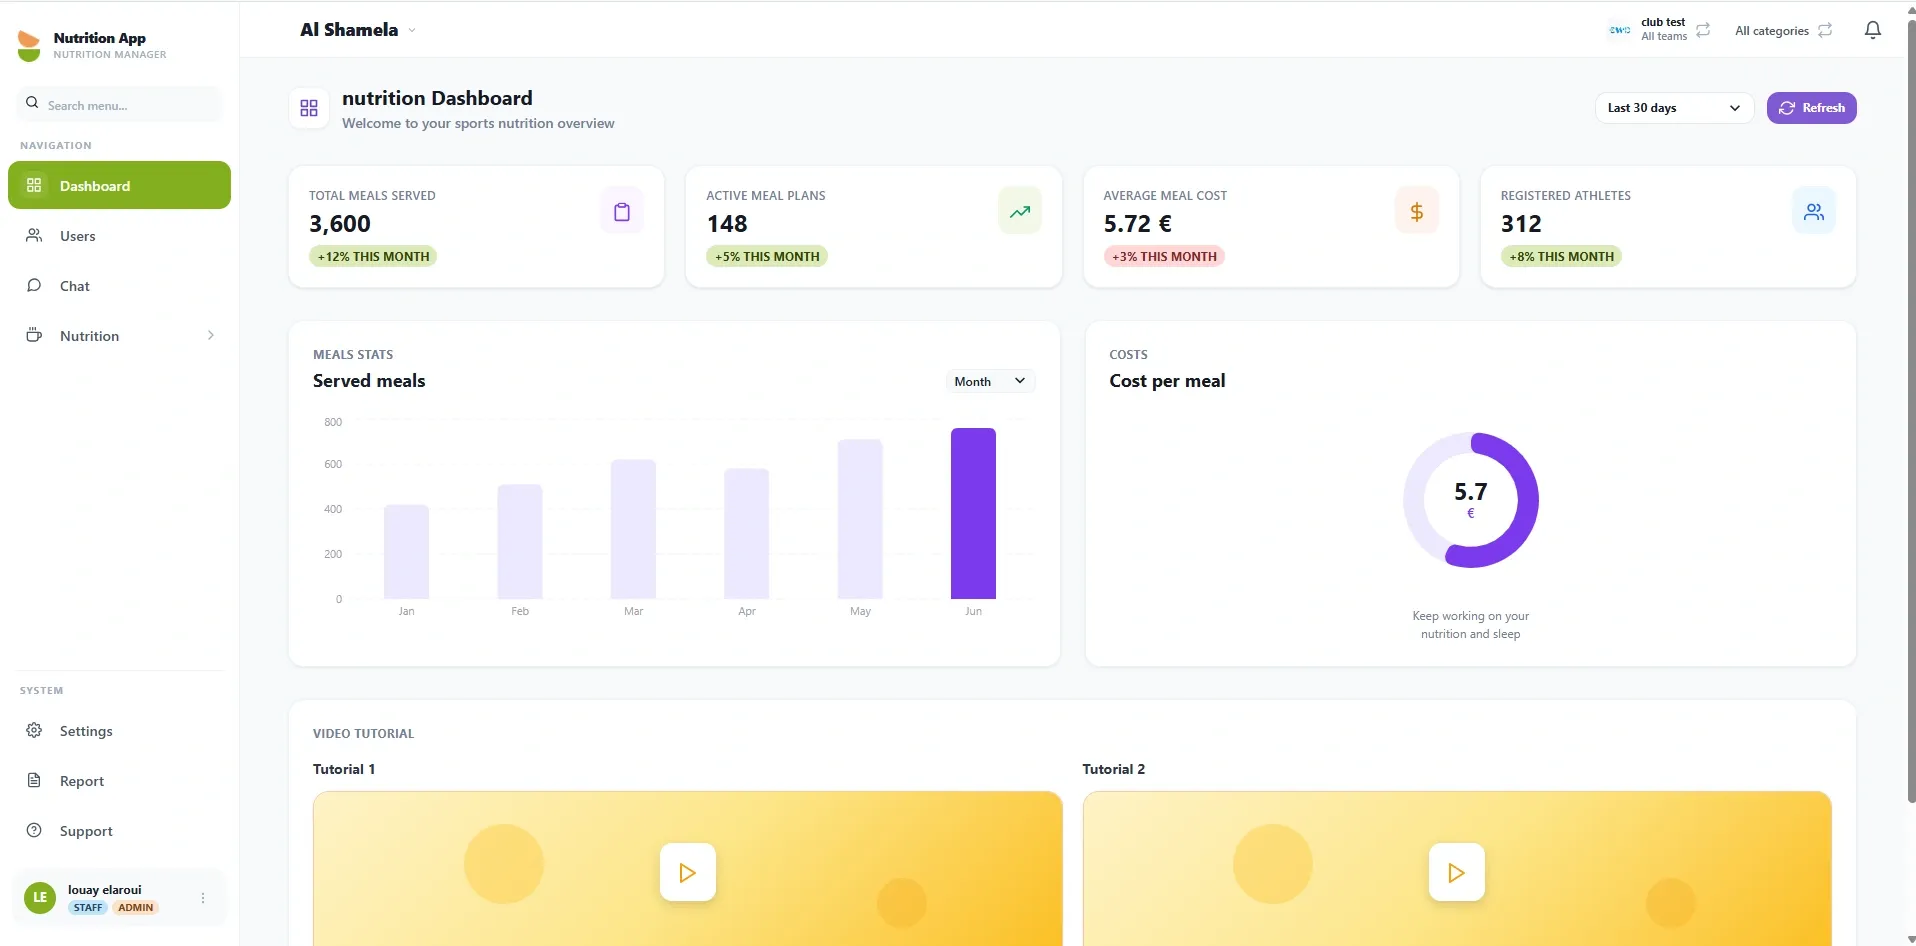Open the Last 30 days dropdown

coord(1674,108)
